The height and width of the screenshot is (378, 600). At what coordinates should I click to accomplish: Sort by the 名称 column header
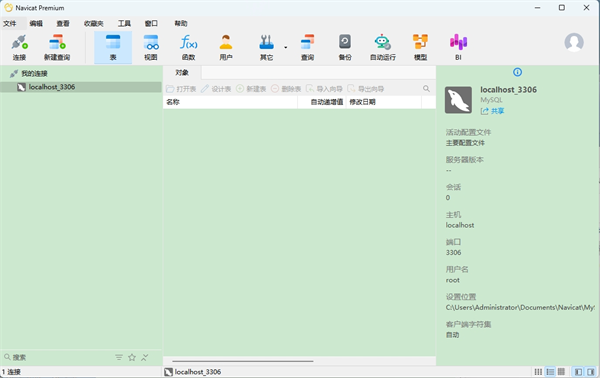coord(230,102)
